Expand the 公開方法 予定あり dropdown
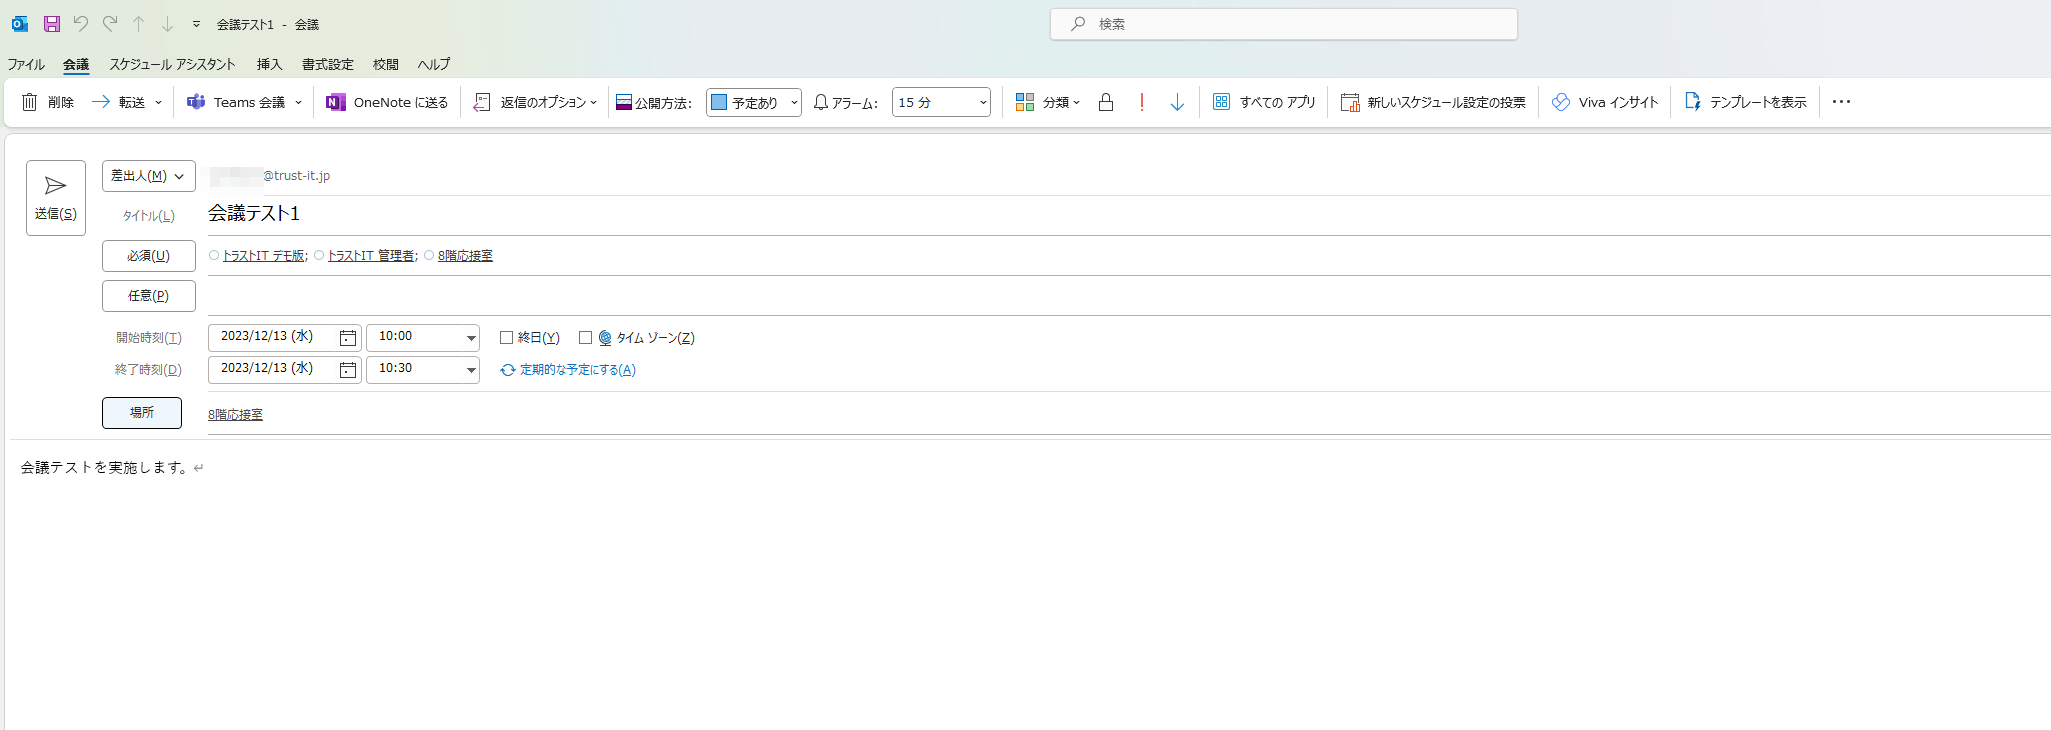Image resolution: width=2051 pixels, height=730 pixels. click(x=794, y=103)
